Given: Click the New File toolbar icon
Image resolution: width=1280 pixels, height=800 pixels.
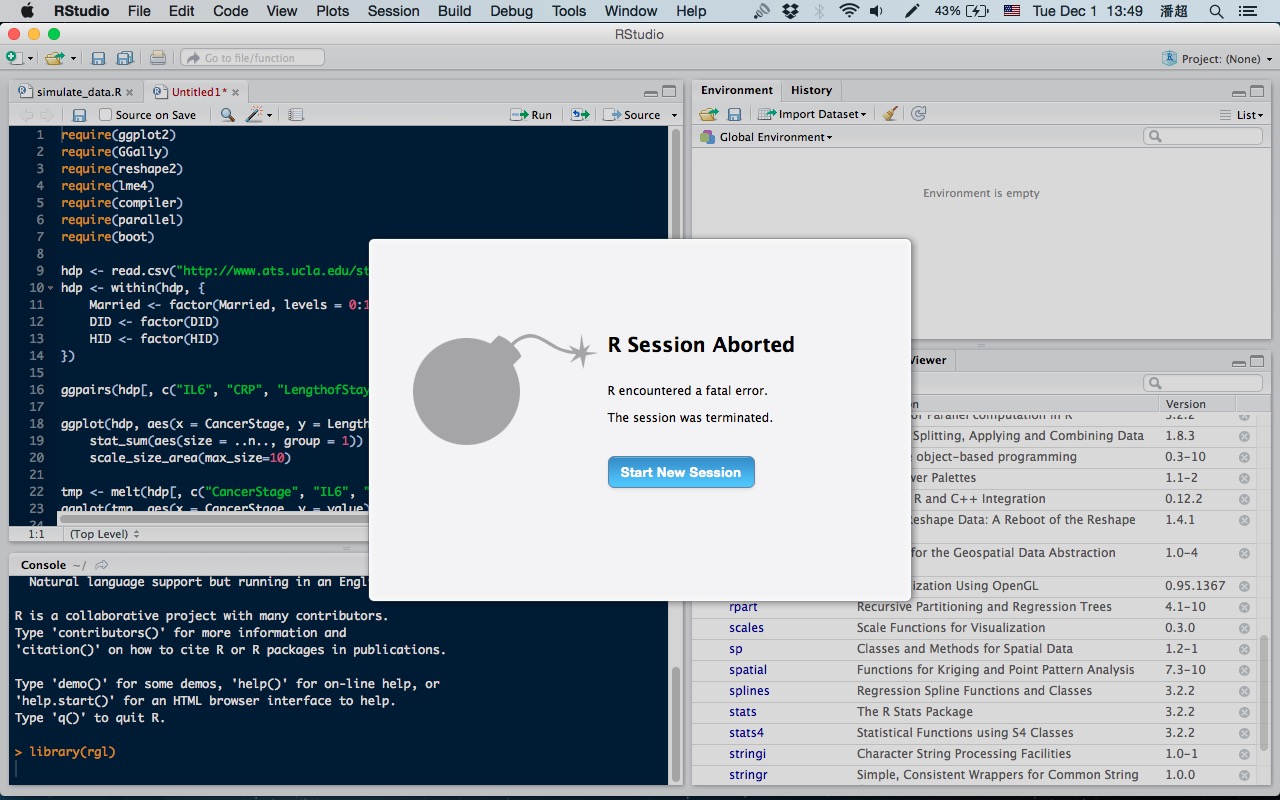Looking at the screenshot, I should [x=14, y=58].
